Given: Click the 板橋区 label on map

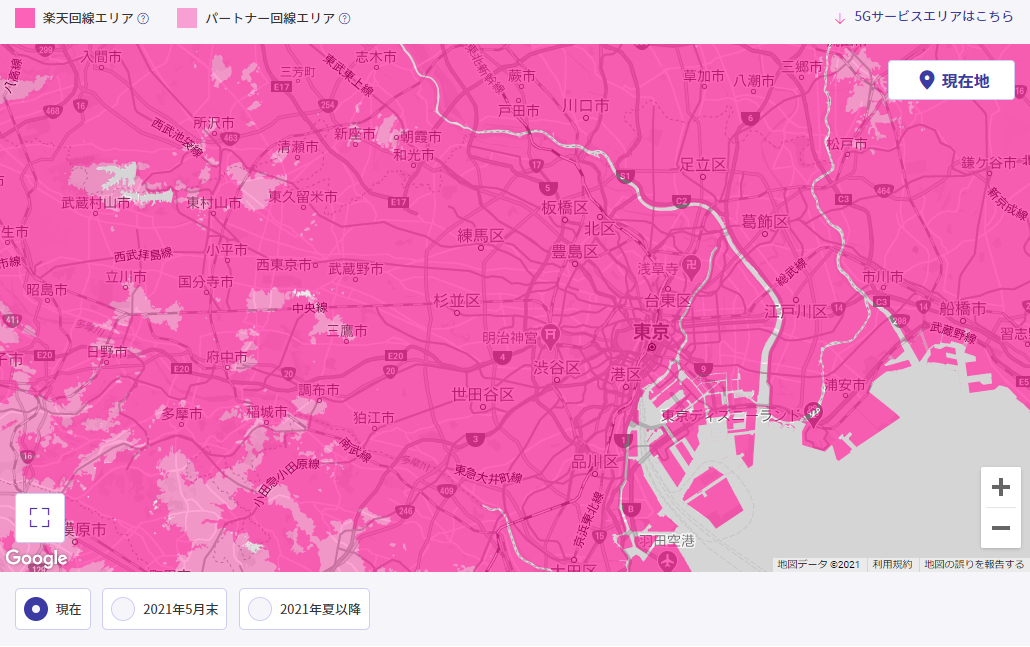Looking at the screenshot, I should (564, 208).
